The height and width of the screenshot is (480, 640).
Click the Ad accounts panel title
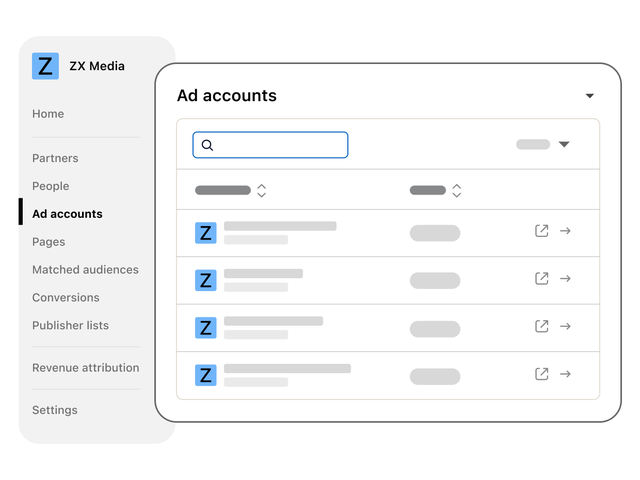coord(227,96)
